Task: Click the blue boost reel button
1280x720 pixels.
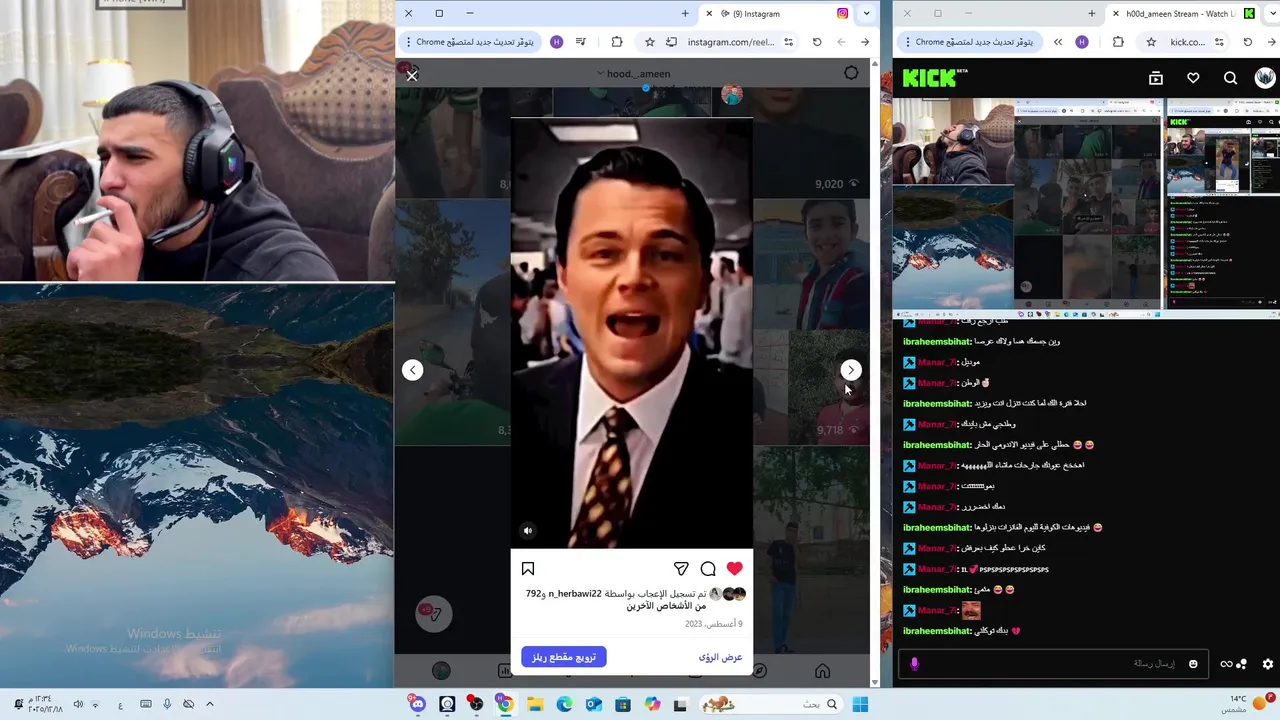Action: [x=564, y=657]
